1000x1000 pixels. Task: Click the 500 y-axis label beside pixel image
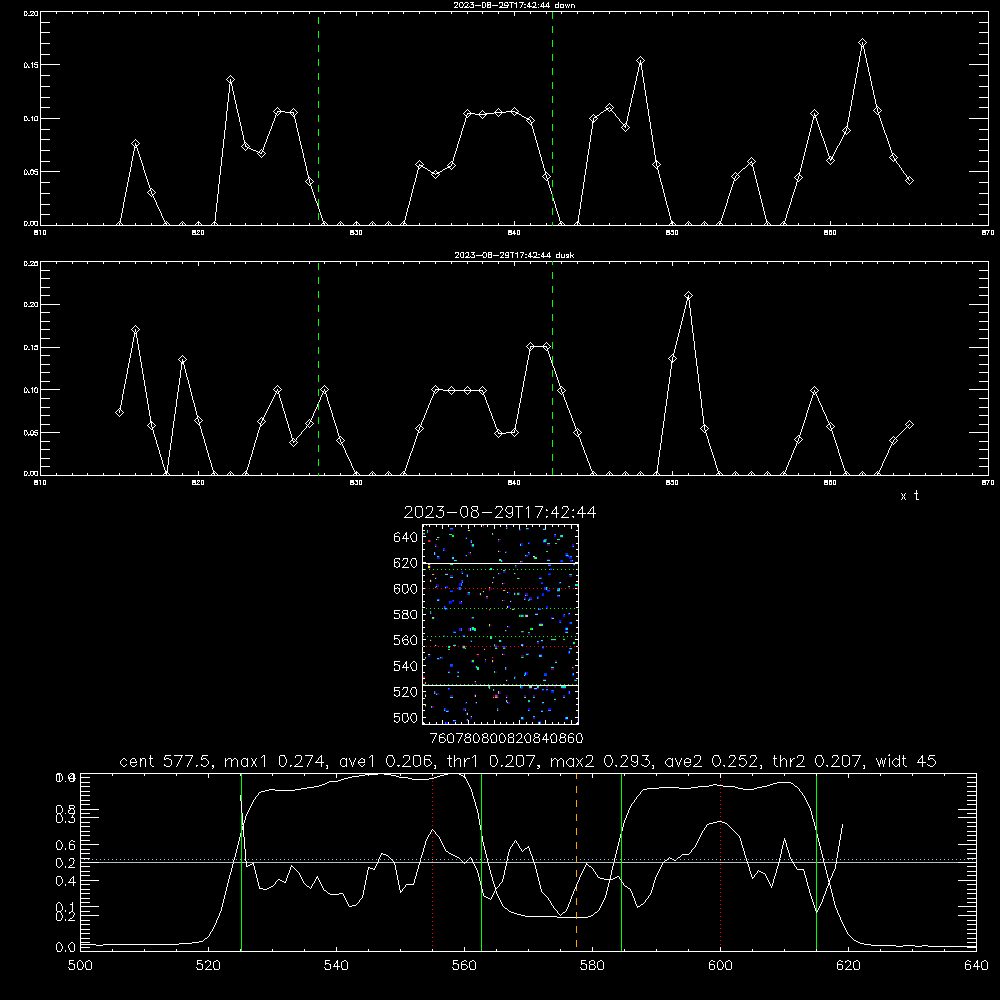tap(406, 717)
